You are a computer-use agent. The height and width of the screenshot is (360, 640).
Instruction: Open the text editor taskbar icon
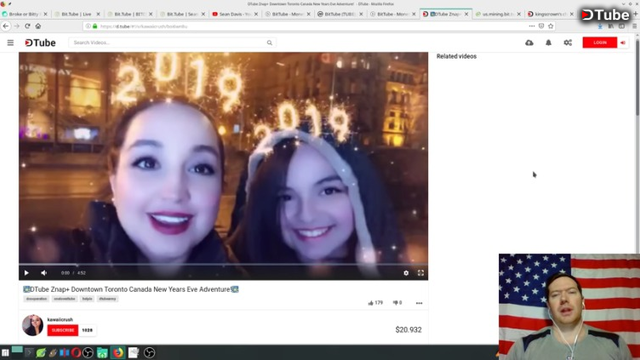(x=133, y=352)
